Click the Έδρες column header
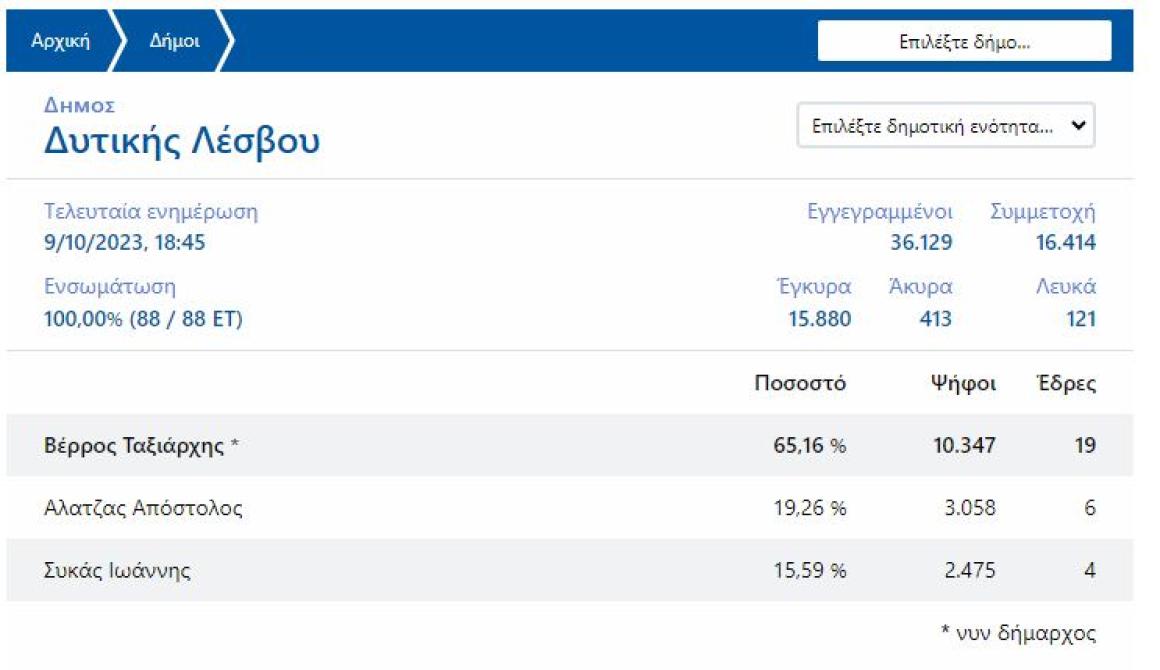 (x=1066, y=384)
